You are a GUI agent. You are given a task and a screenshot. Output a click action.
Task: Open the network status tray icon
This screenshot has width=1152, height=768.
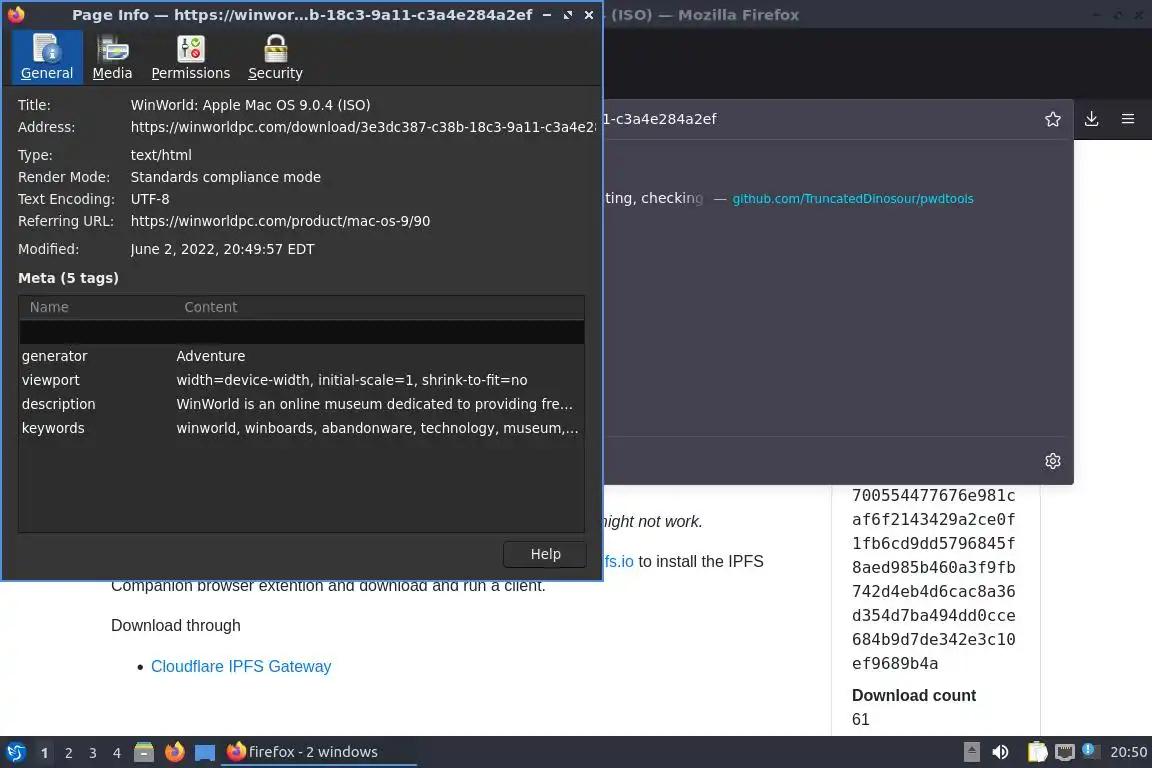1065,752
